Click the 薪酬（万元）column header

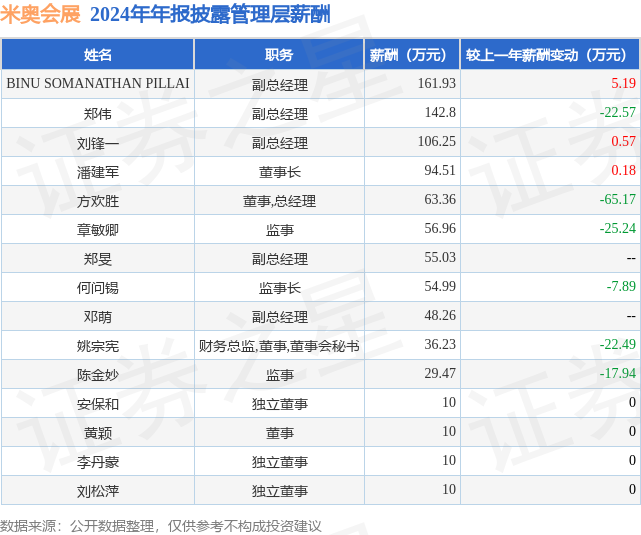412,54
